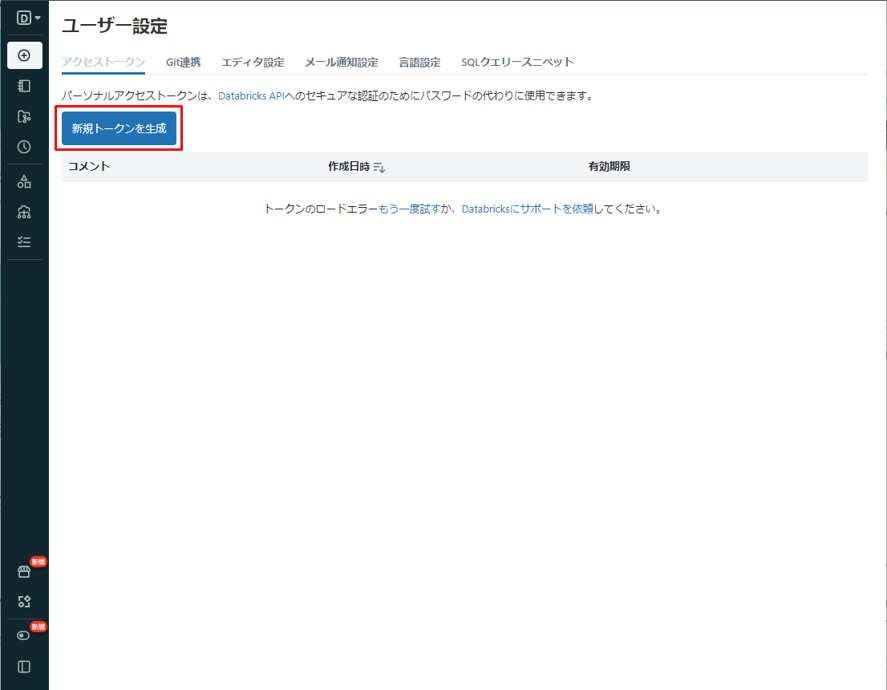Open the Marketplace storefront icon in sidebar
The height and width of the screenshot is (690, 887).
(x=24, y=572)
